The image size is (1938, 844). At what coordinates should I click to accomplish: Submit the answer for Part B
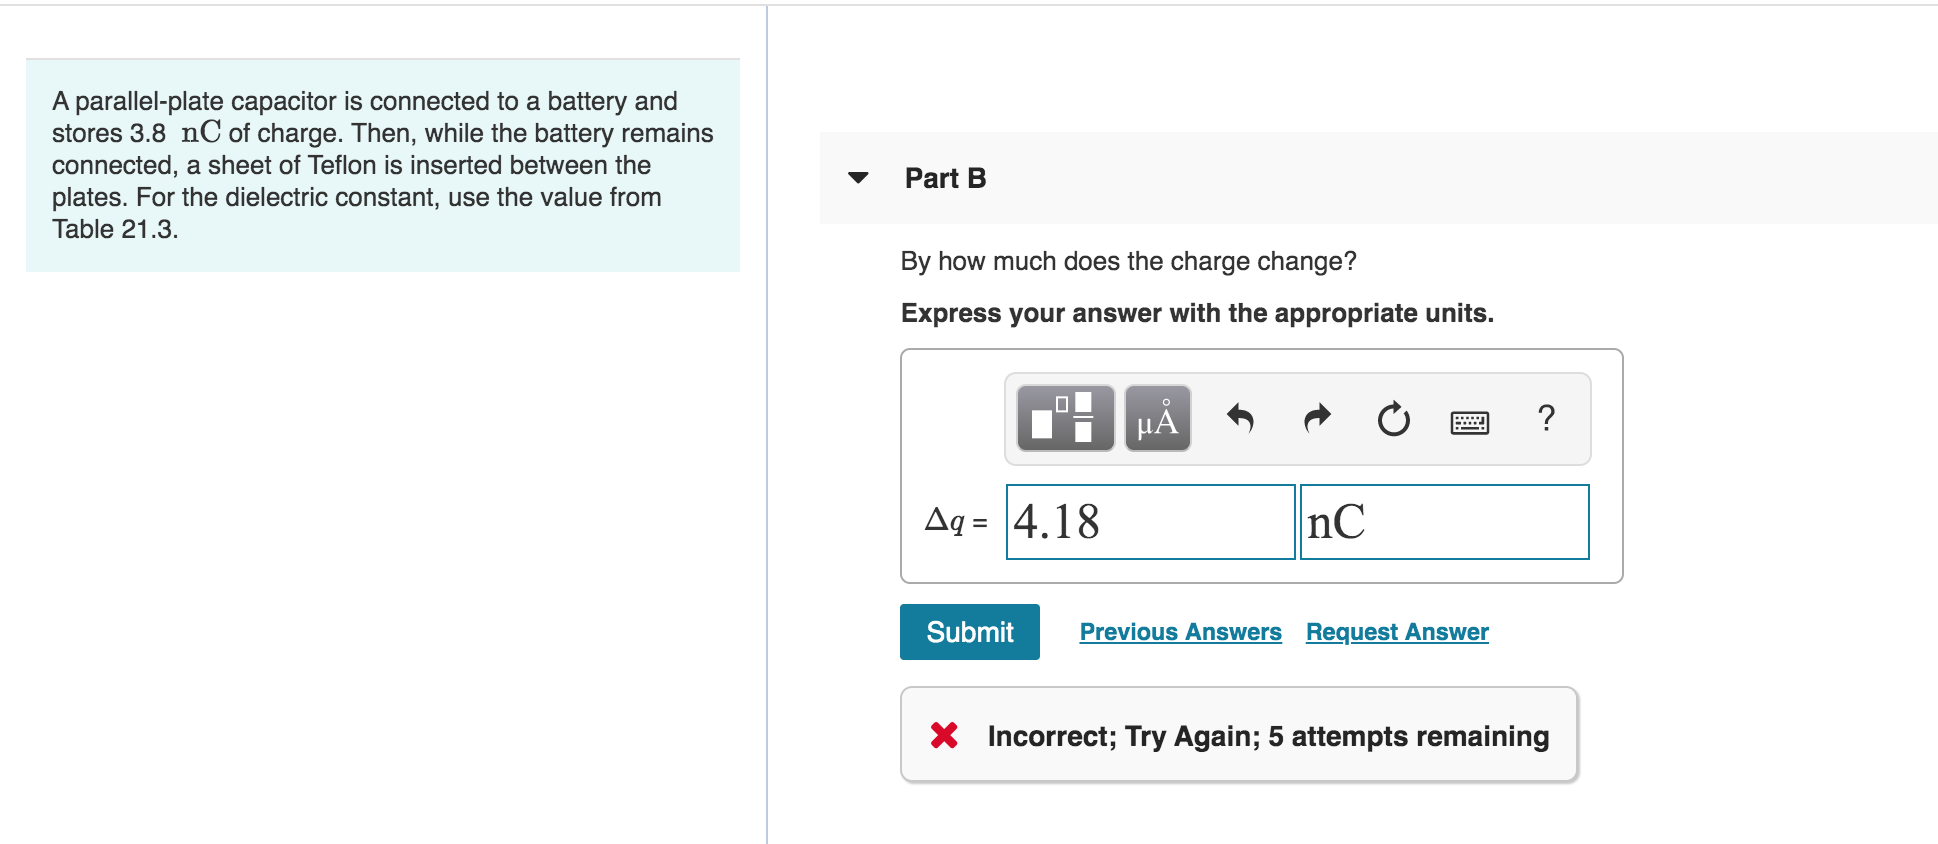968,631
